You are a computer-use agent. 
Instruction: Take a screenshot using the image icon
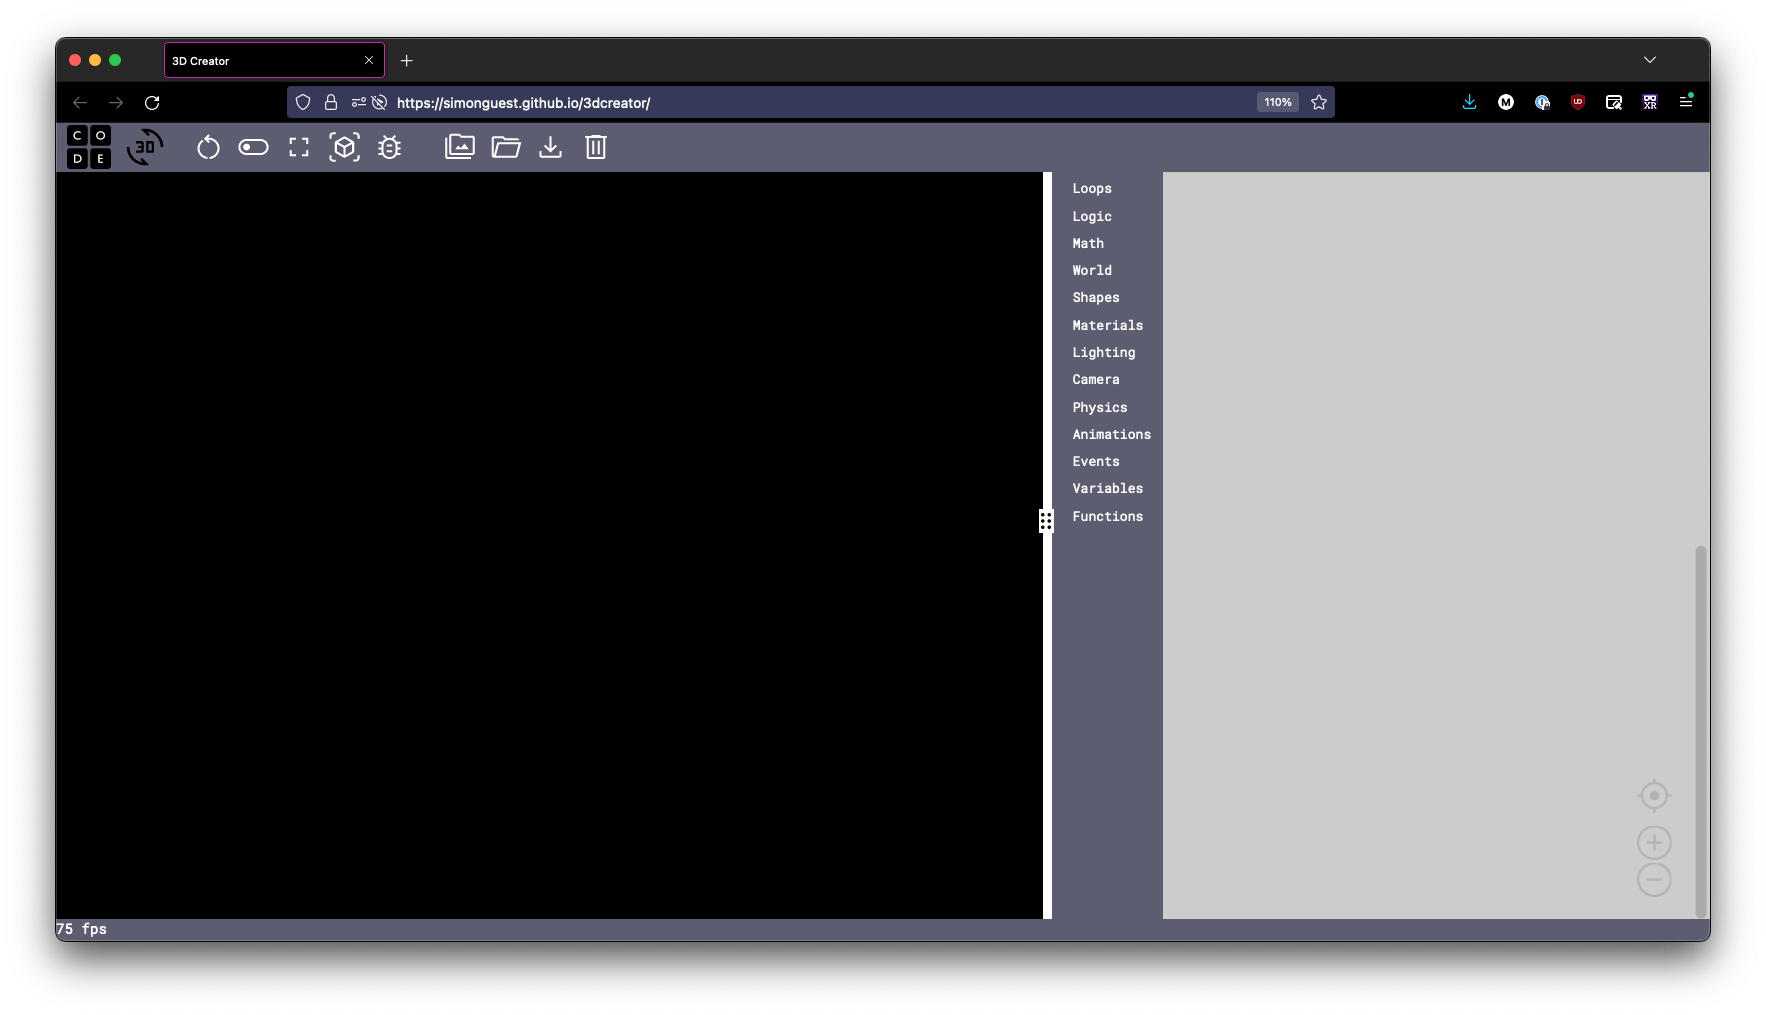(459, 147)
